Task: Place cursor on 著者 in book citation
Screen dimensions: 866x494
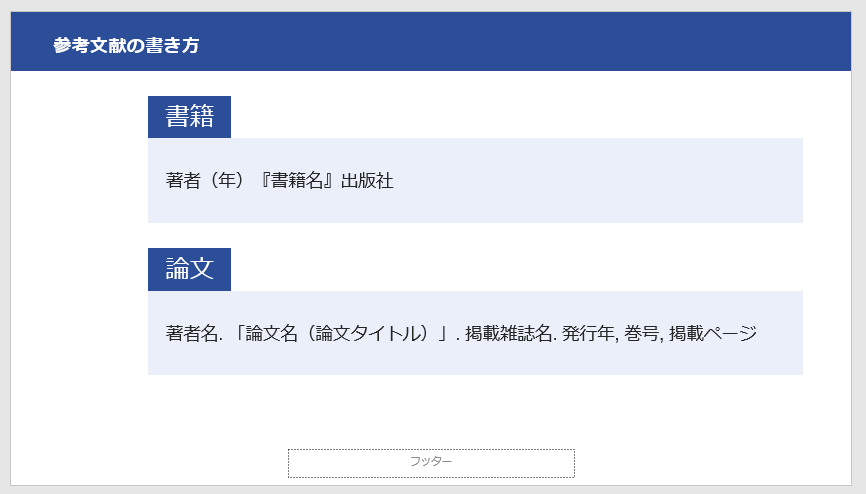Action: pos(183,181)
